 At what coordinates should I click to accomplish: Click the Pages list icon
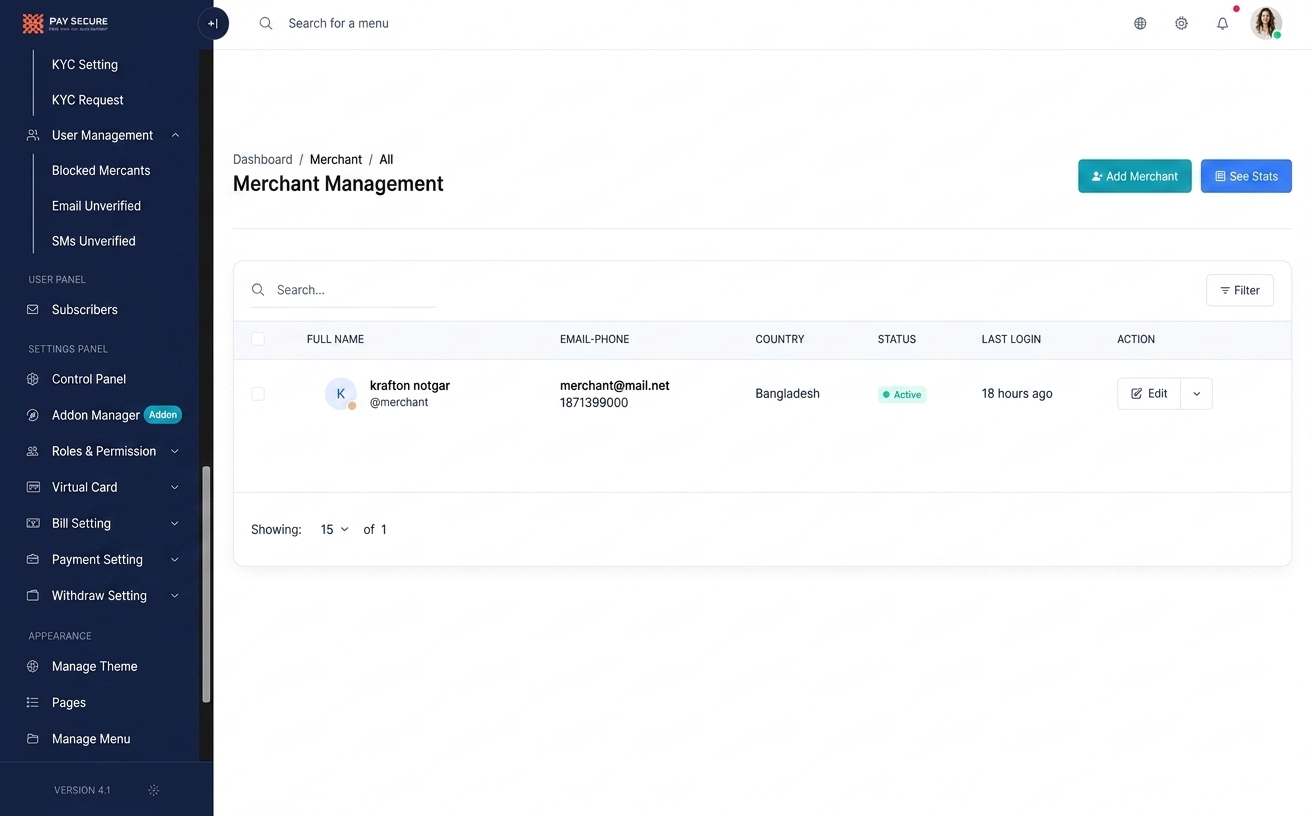click(x=33, y=702)
